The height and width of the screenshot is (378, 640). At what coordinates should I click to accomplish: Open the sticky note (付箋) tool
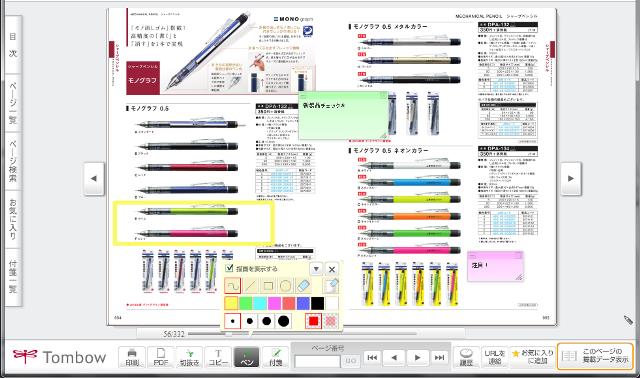[x=276, y=357]
